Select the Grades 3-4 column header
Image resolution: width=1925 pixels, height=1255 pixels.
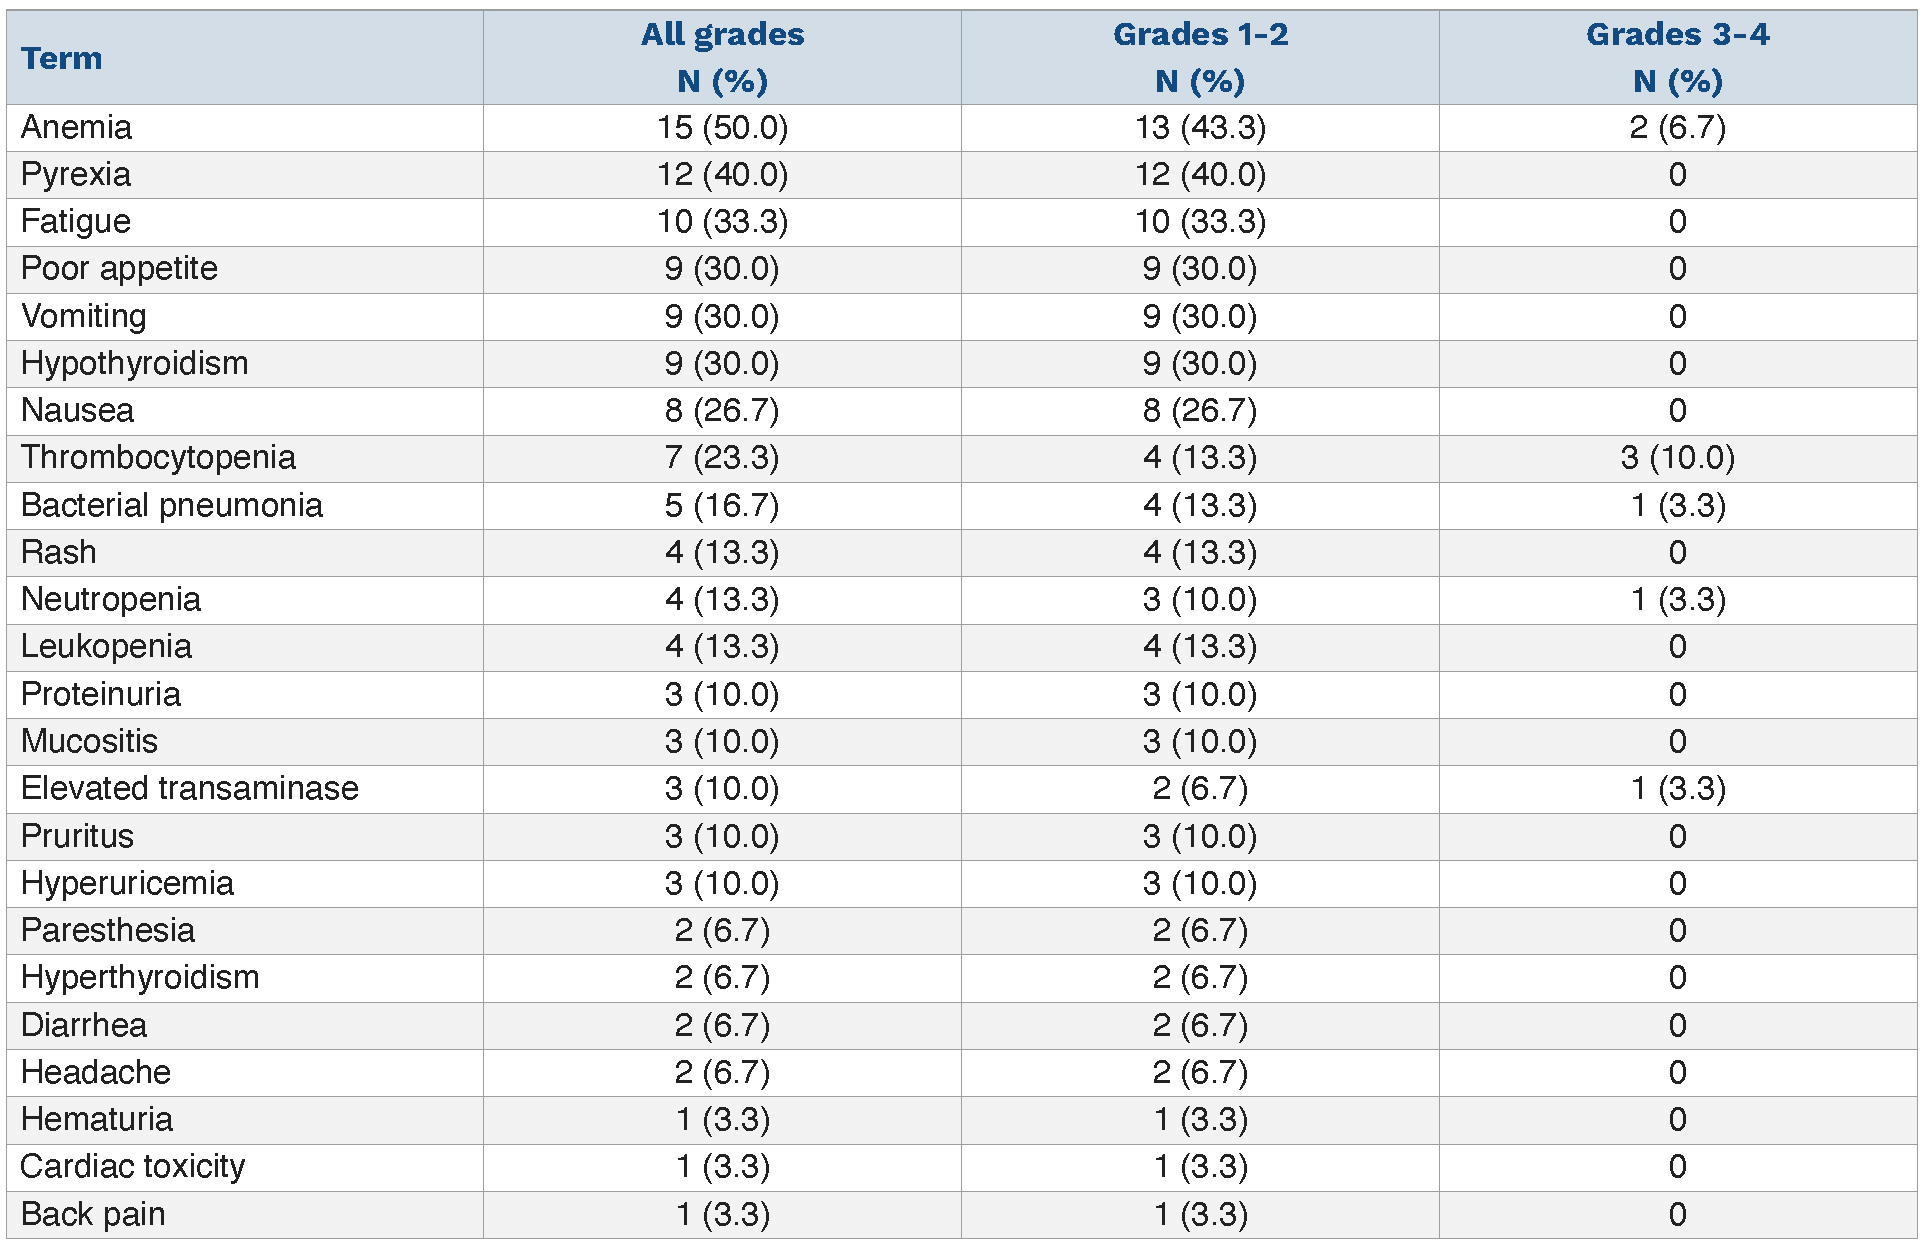[x=1677, y=57]
